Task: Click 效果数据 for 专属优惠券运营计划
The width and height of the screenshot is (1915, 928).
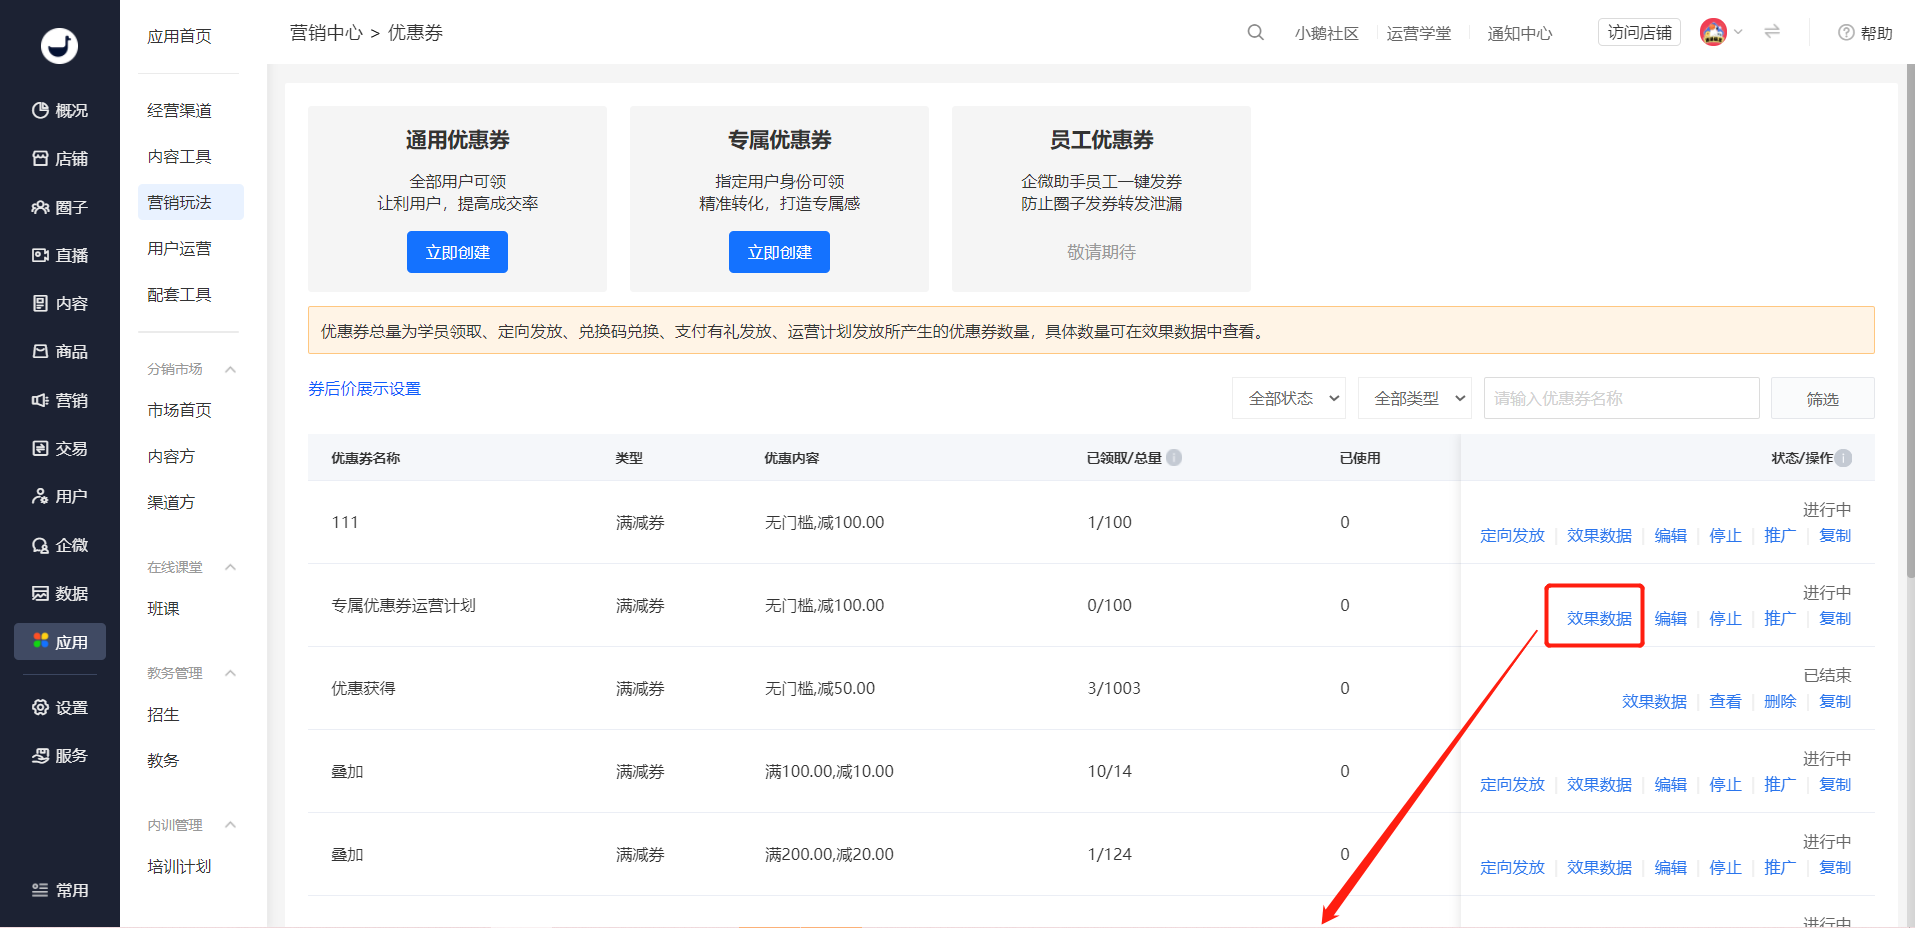Action: point(1598,618)
